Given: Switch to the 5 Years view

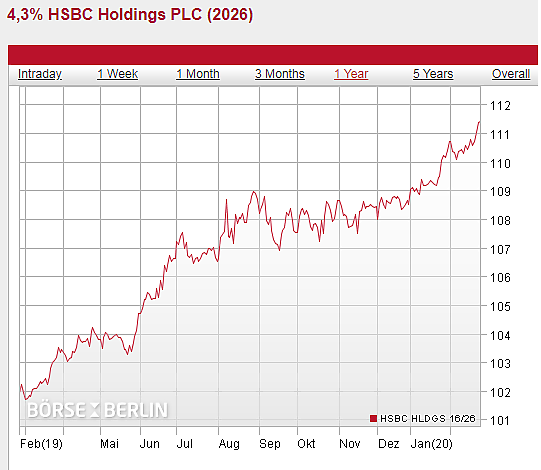Looking at the screenshot, I should [x=433, y=74].
